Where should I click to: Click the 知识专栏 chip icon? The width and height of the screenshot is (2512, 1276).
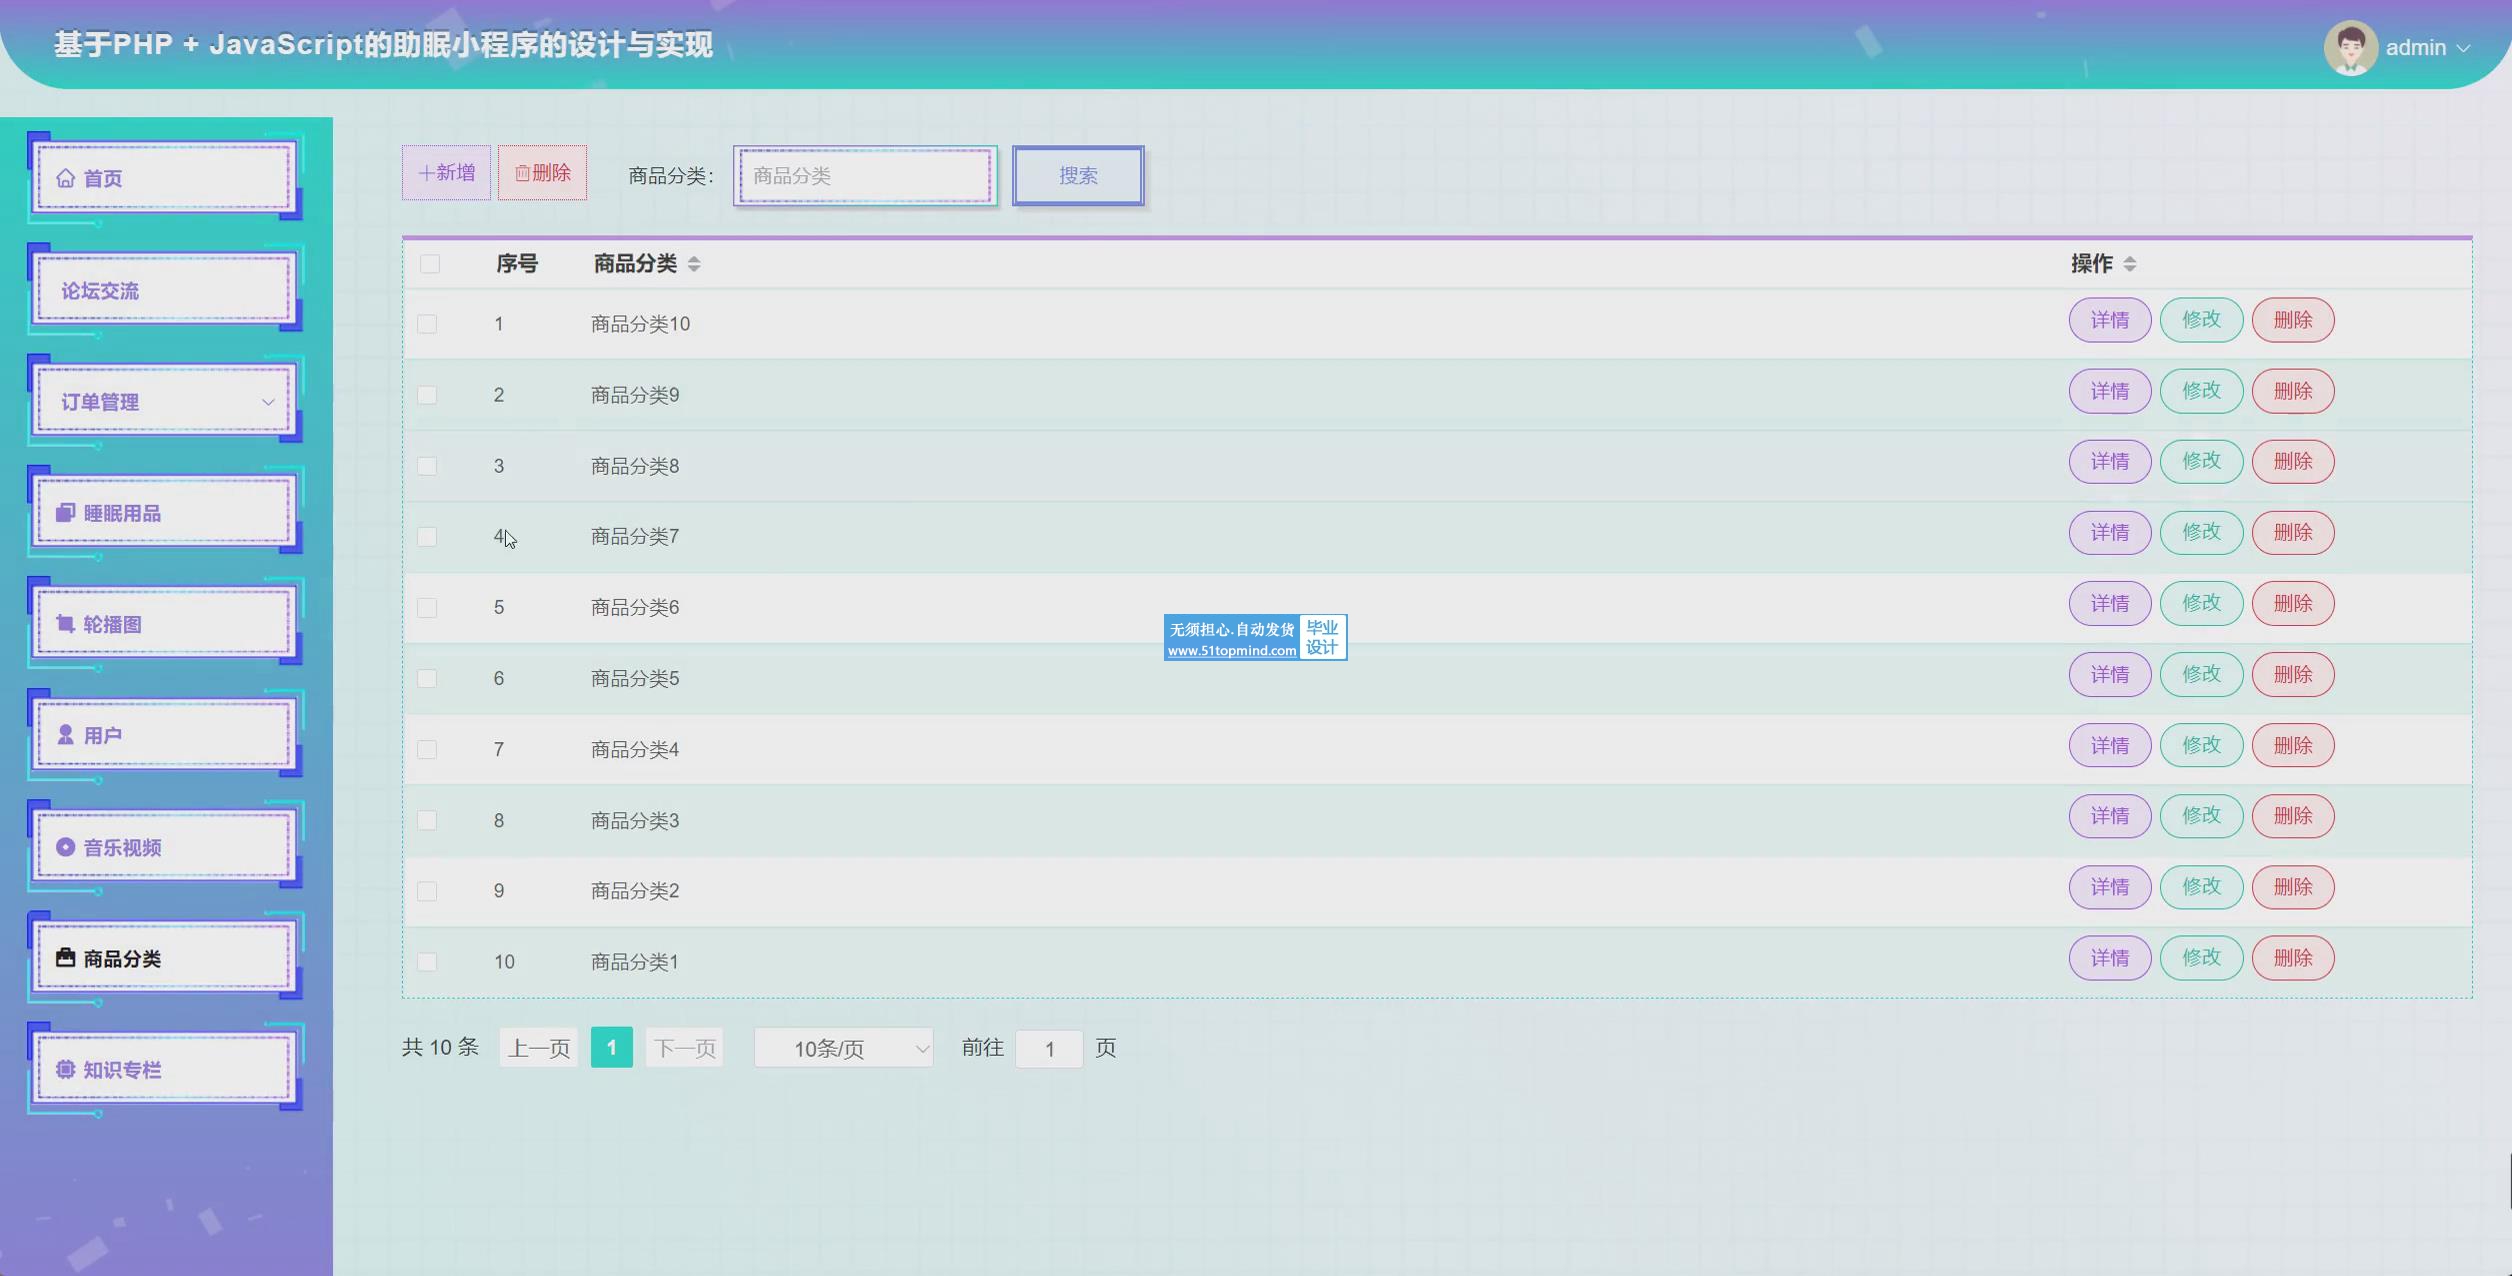coord(65,1069)
